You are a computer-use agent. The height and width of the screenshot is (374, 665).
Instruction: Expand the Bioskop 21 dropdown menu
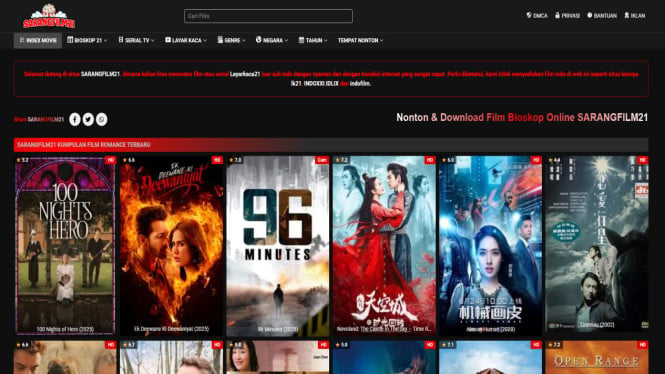tap(87, 40)
